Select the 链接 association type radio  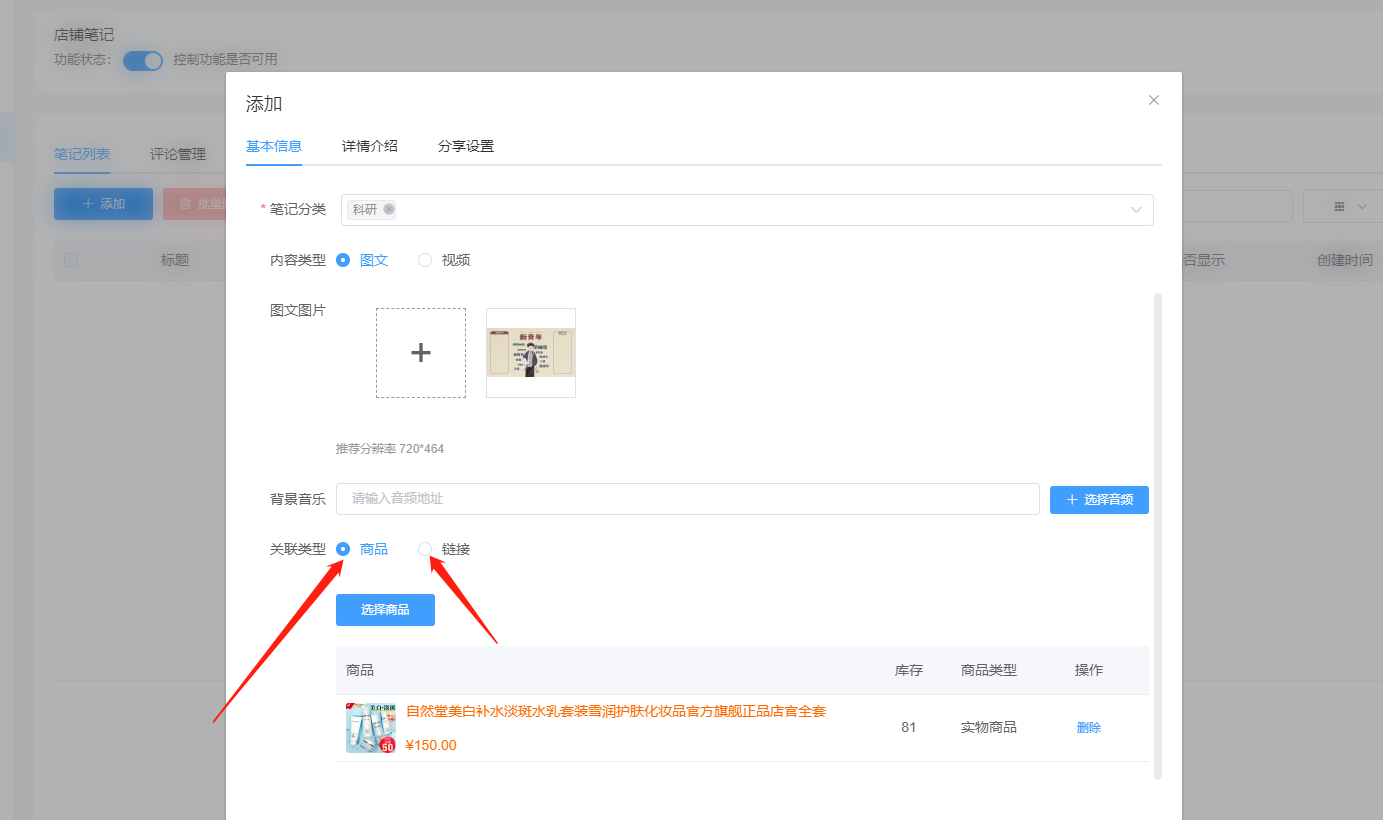pyautogui.click(x=424, y=549)
